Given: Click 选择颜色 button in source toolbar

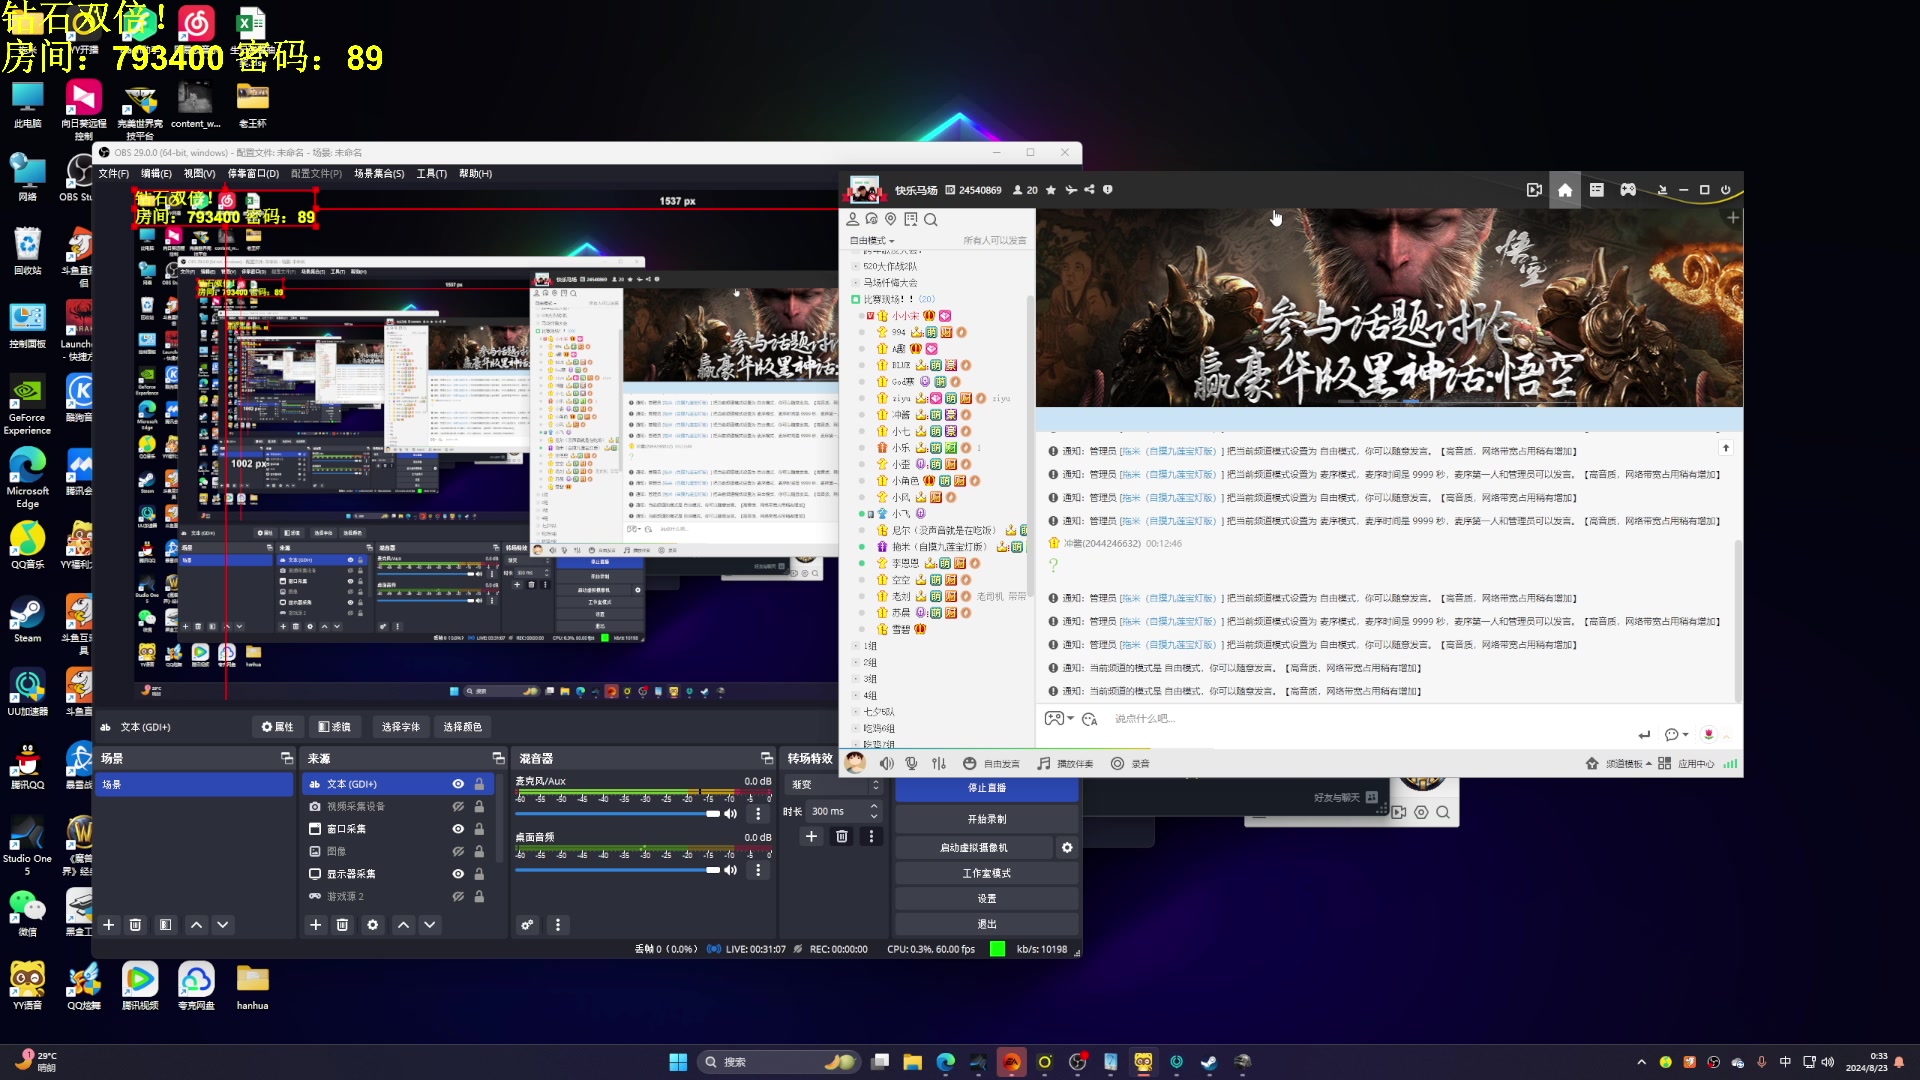Looking at the screenshot, I should click(462, 728).
